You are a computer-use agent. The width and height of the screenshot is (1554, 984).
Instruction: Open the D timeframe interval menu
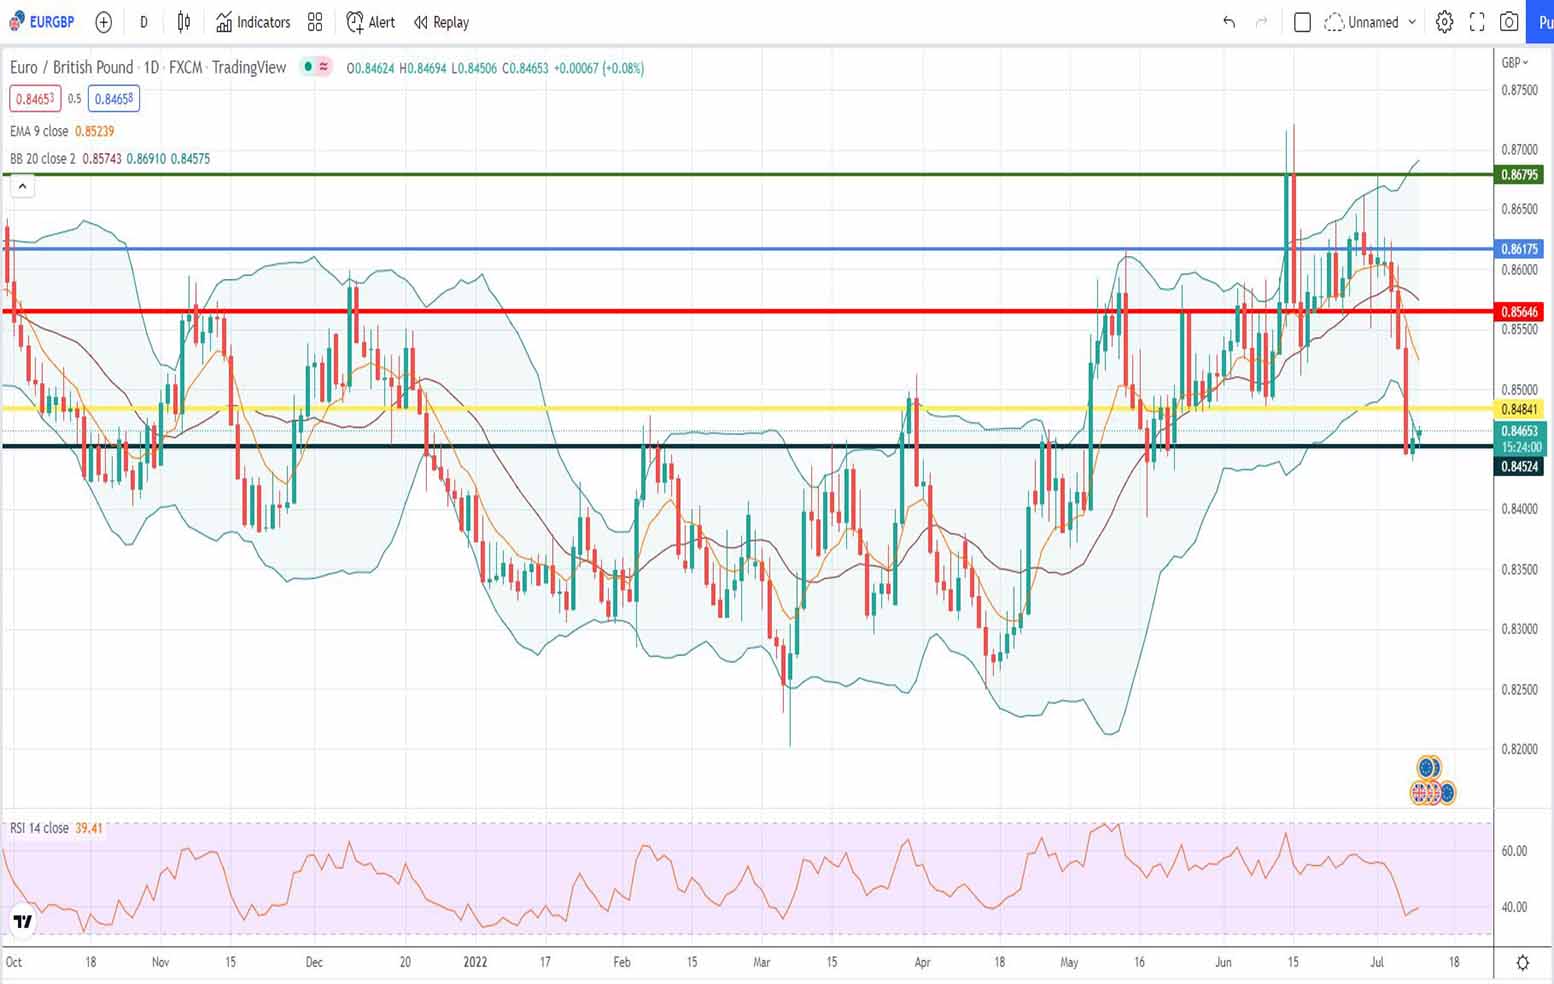(x=143, y=22)
